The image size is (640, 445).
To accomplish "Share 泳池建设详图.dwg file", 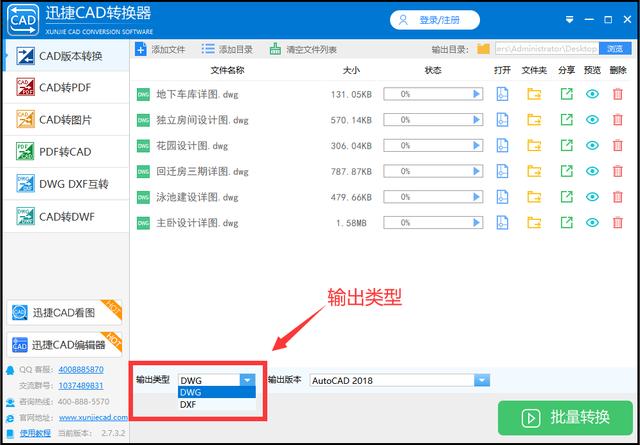I will tap(566, 197).
